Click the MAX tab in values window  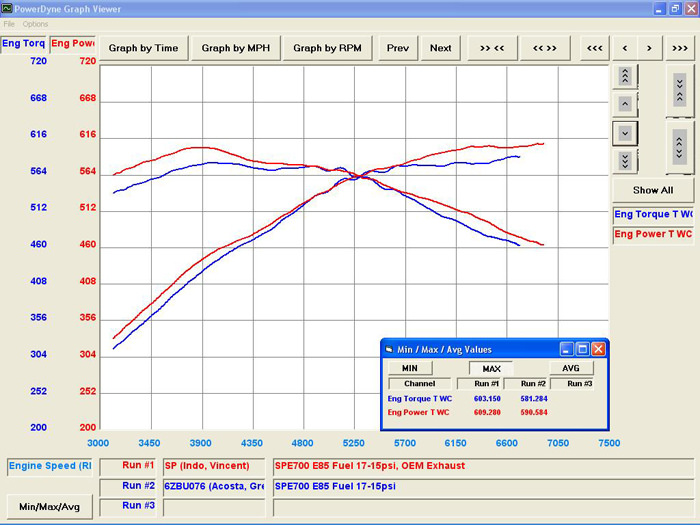tap(491, 369)
